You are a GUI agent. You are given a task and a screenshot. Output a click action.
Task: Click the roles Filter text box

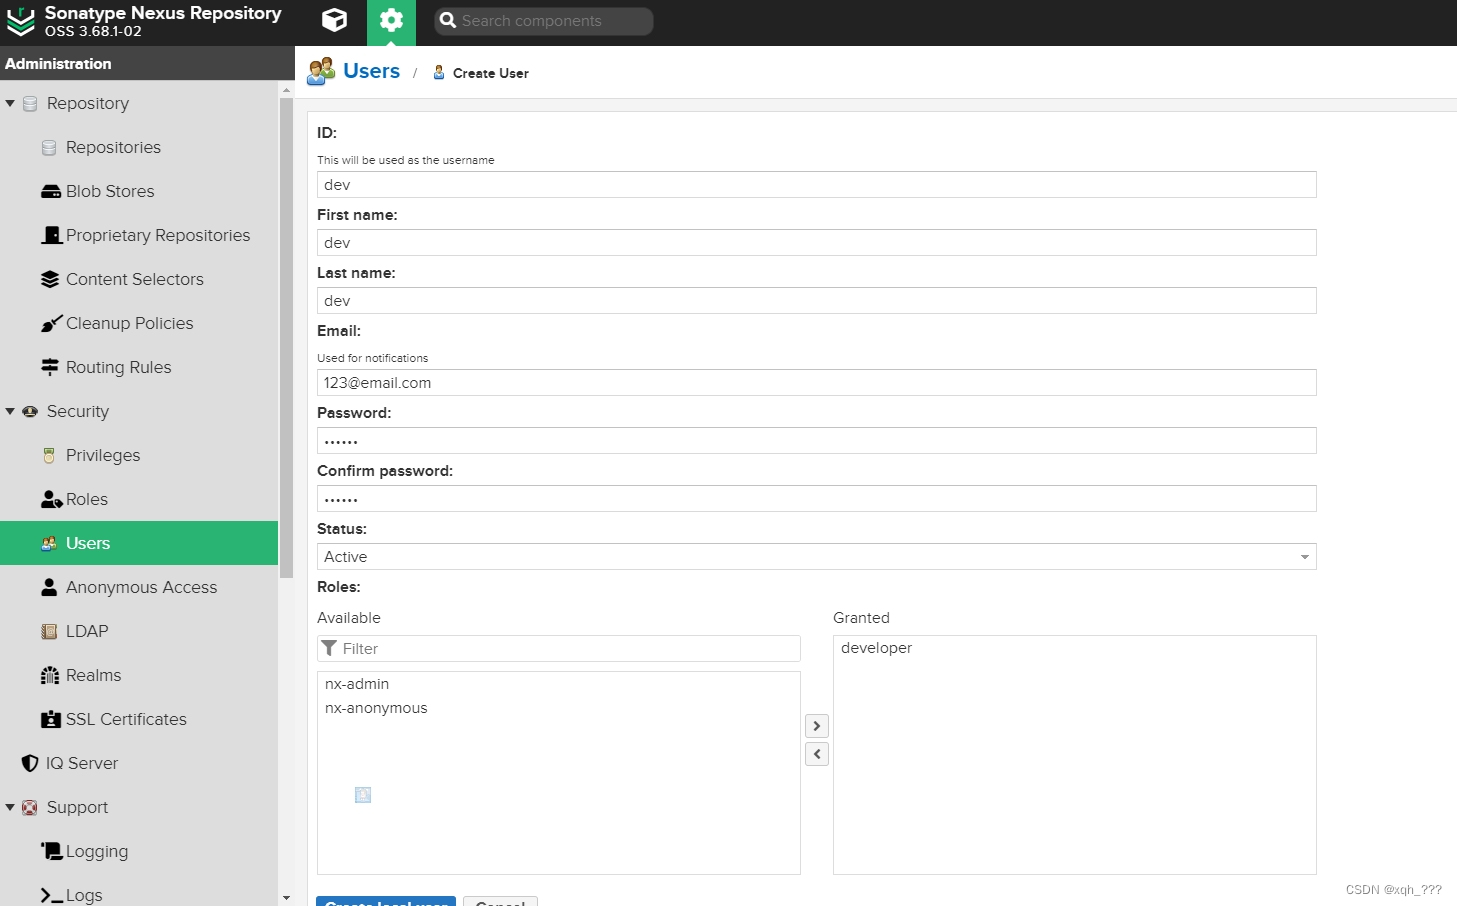(559, 648)
